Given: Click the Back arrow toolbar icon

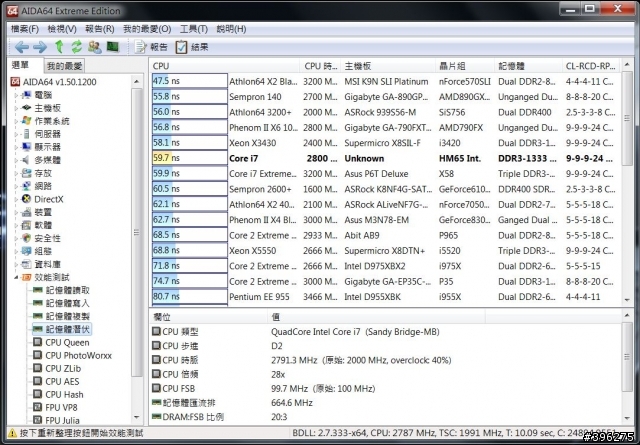Looking at the screenshot, I should (21, 47).
